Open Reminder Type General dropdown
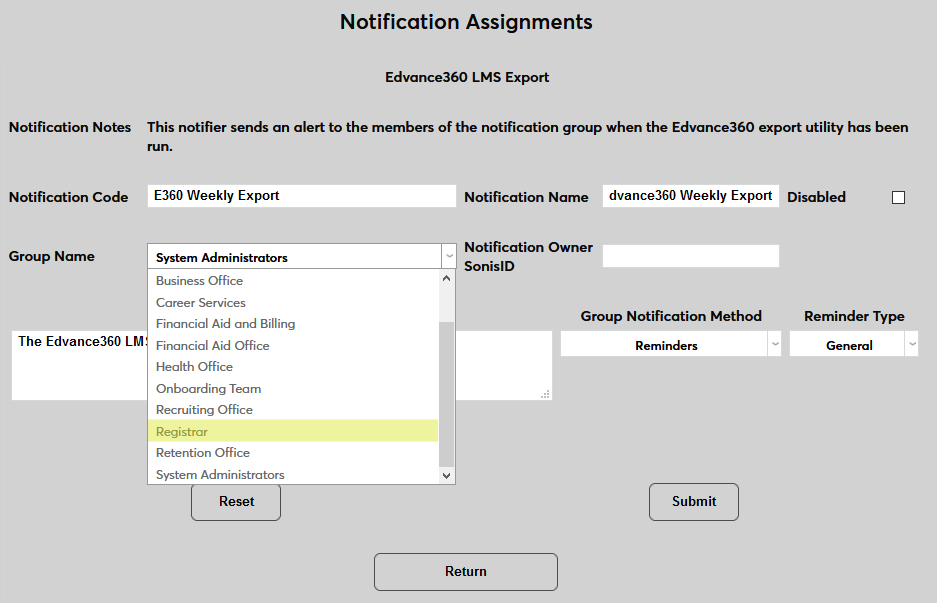Viewport: 937px width, 603px height. coord(853,345)
